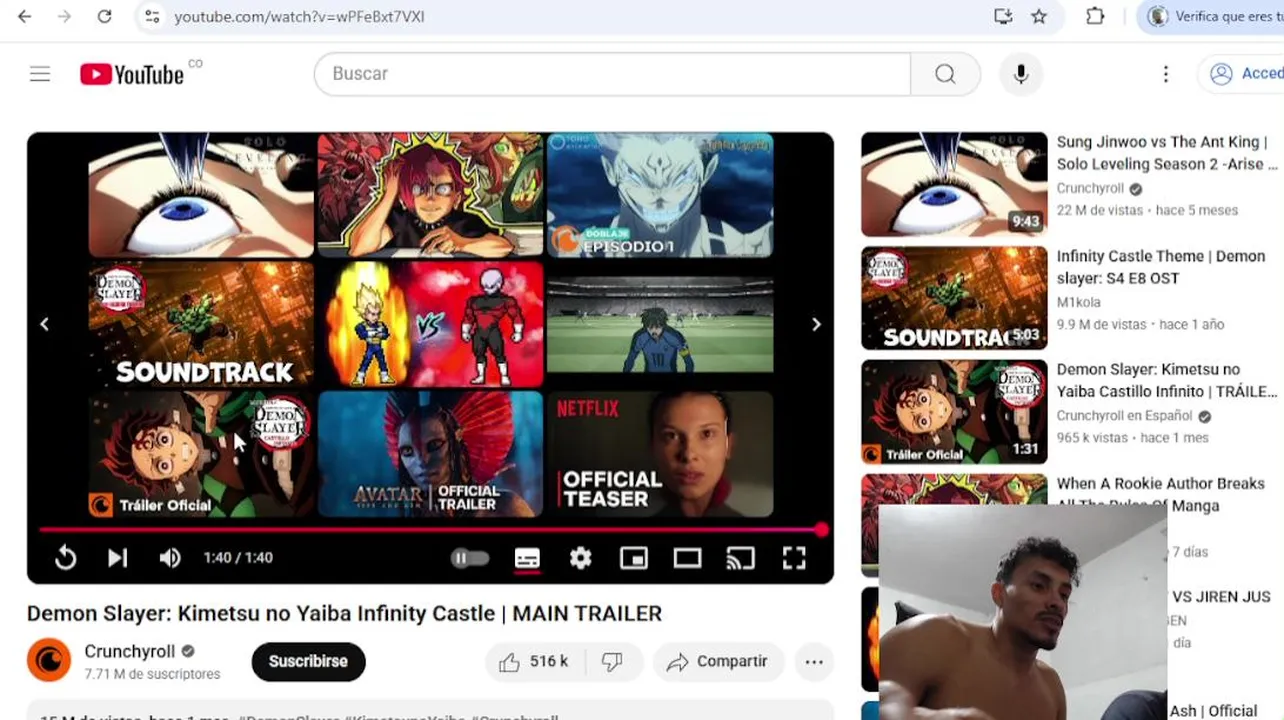The height and width of the screenshot is (720, 1284).
Task: Toggle subtitles in the player
Action: coord(527,558)
